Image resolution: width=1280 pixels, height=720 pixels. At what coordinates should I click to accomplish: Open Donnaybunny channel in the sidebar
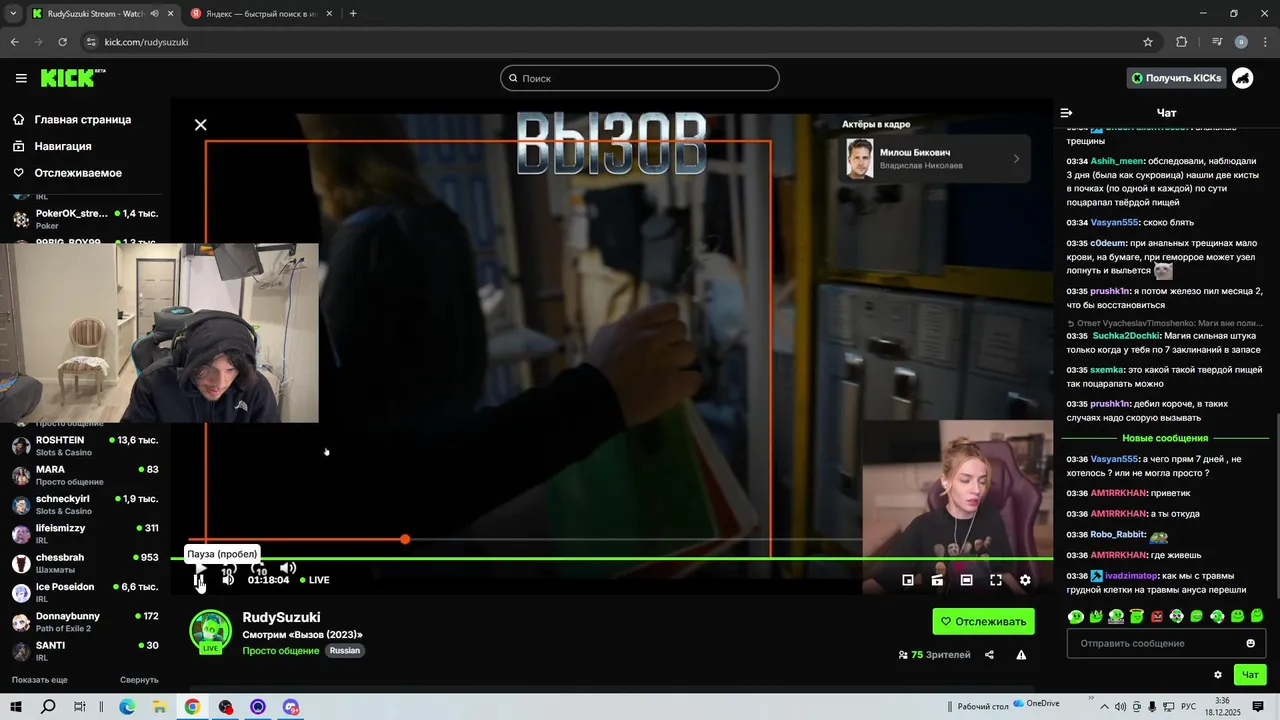click(x=85, y=622)
